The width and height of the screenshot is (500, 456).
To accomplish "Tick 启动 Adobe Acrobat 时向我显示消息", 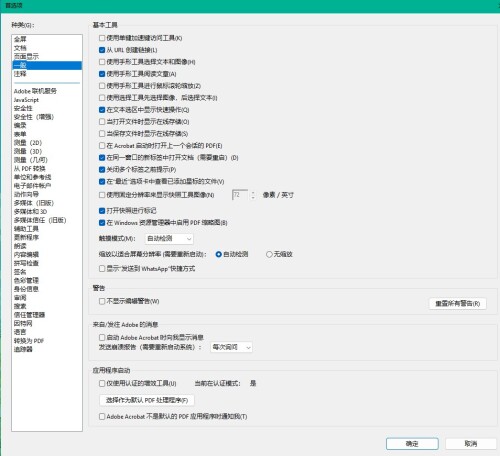I will 102,338.
